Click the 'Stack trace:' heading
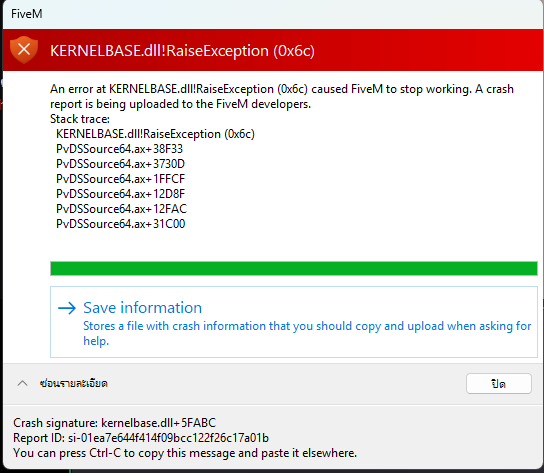The height and width of the screenshot is (473, 544). point(80,119)
